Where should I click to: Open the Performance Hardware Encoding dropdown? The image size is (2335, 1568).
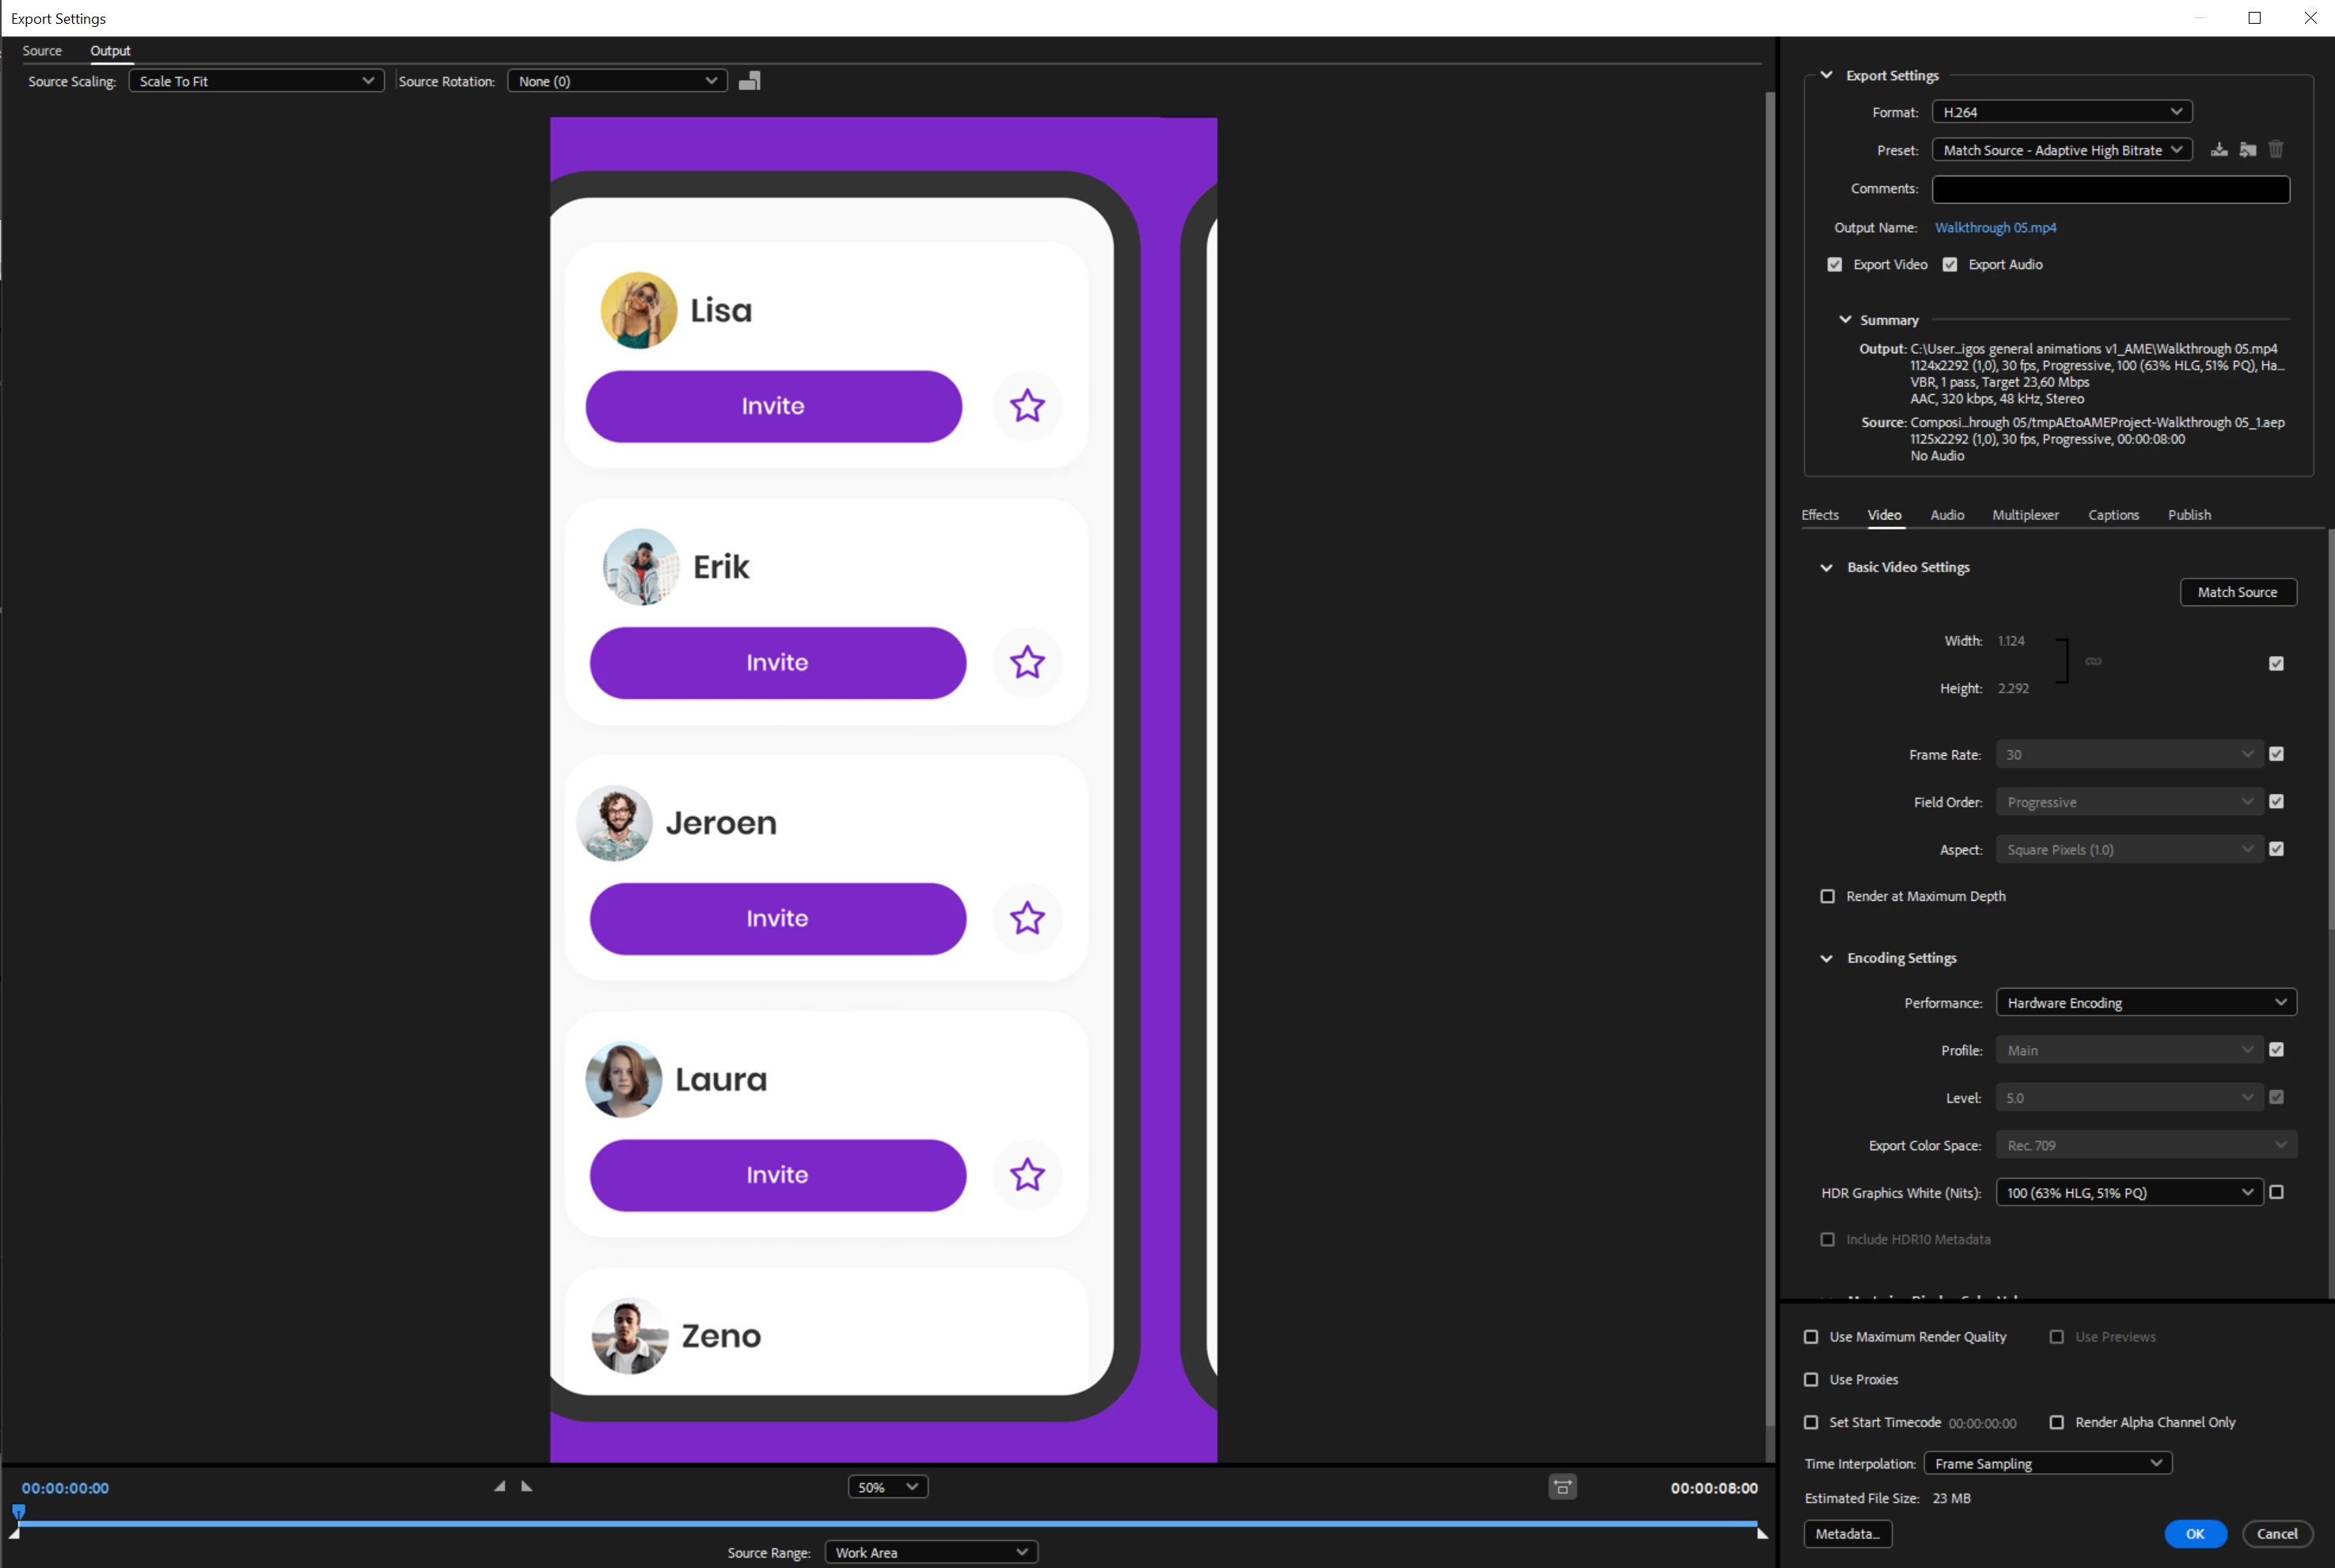pyautogui.click(x=2145, y=1002)
